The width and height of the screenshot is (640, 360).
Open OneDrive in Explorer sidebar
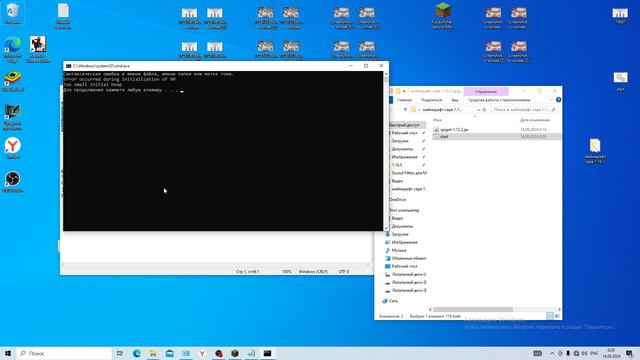point(398,200)
